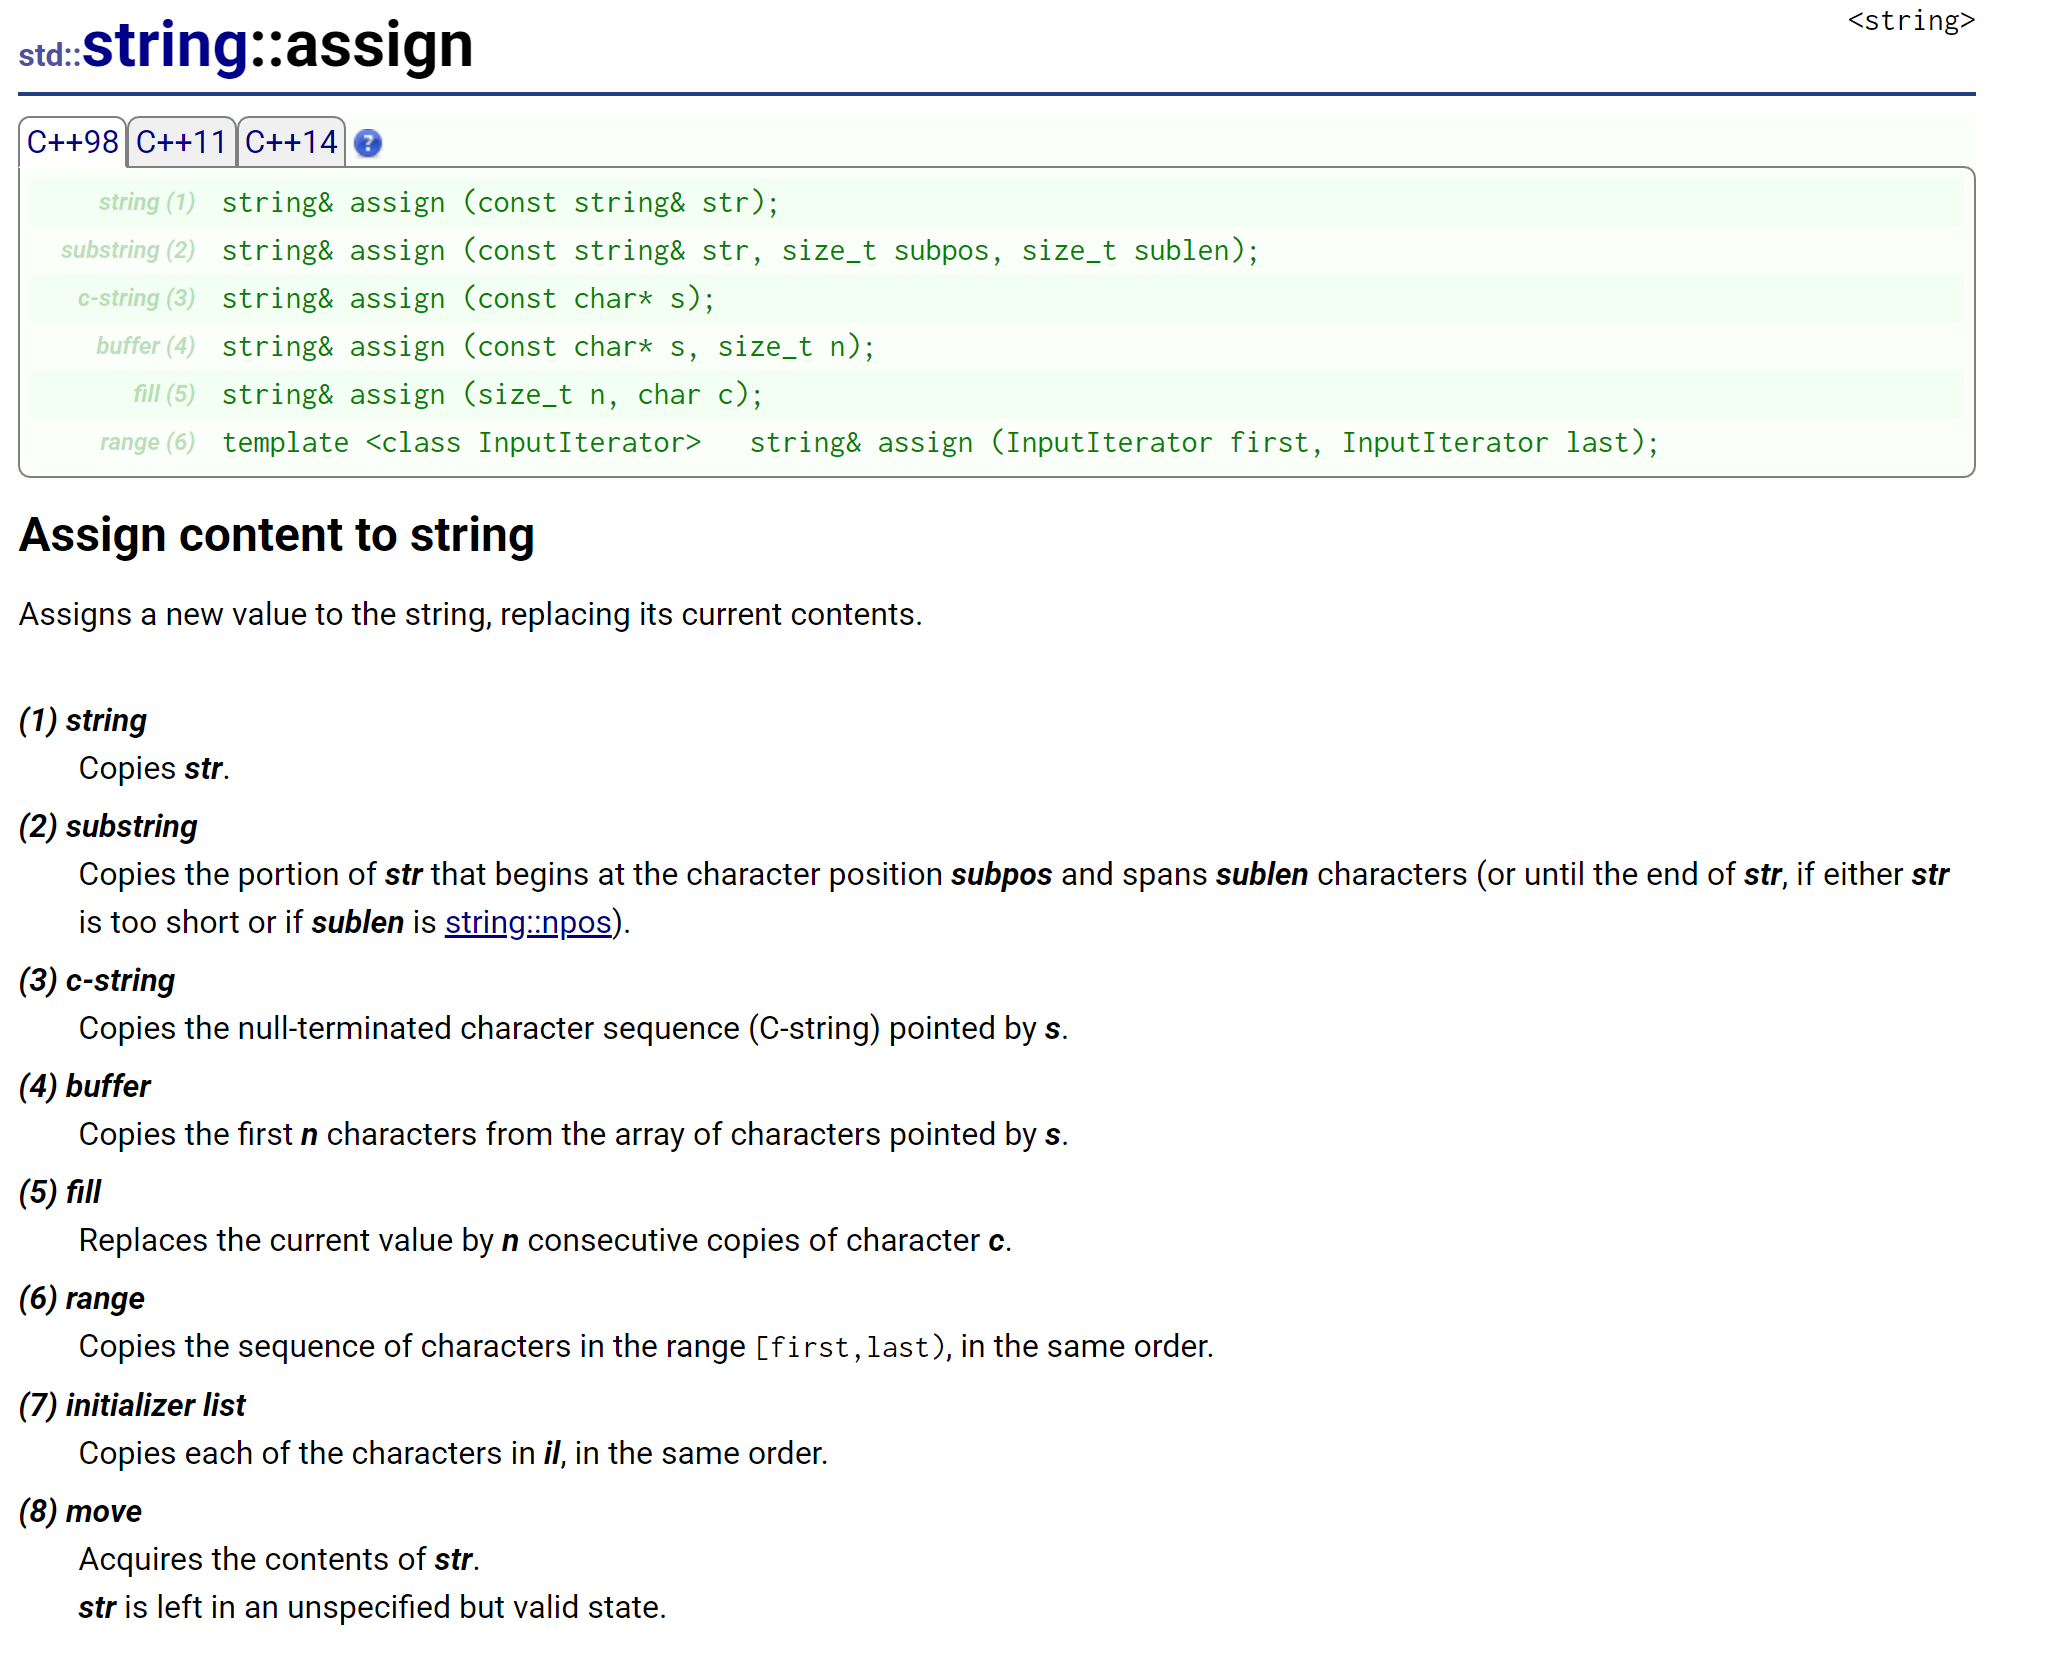Switch to the C++98 tab

(72, 142)
